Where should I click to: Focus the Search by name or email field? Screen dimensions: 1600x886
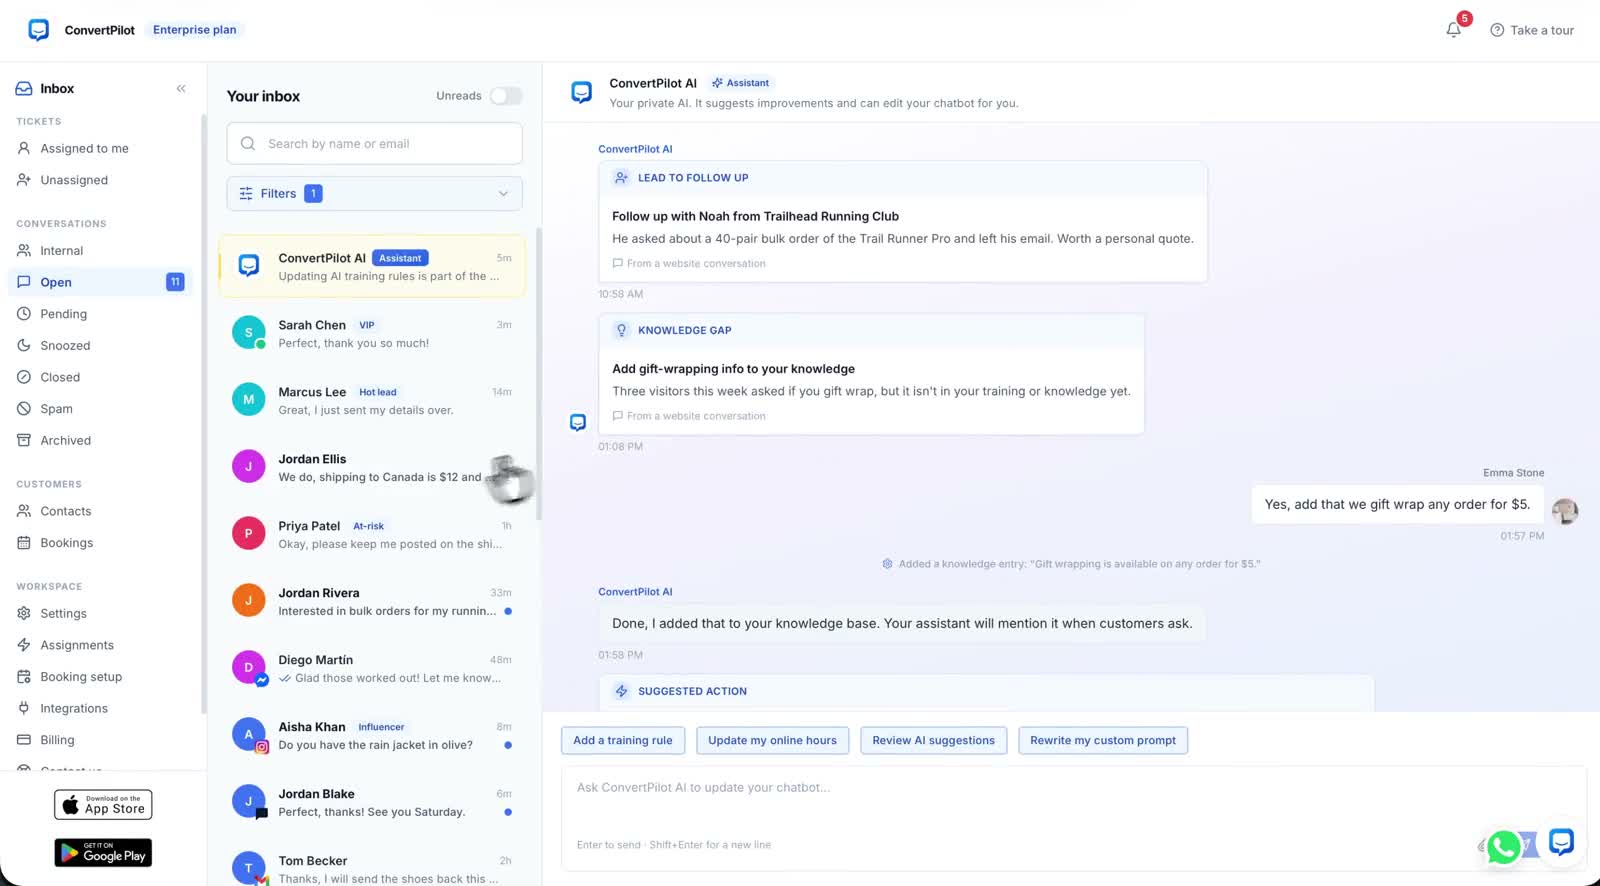click(374, 144)
